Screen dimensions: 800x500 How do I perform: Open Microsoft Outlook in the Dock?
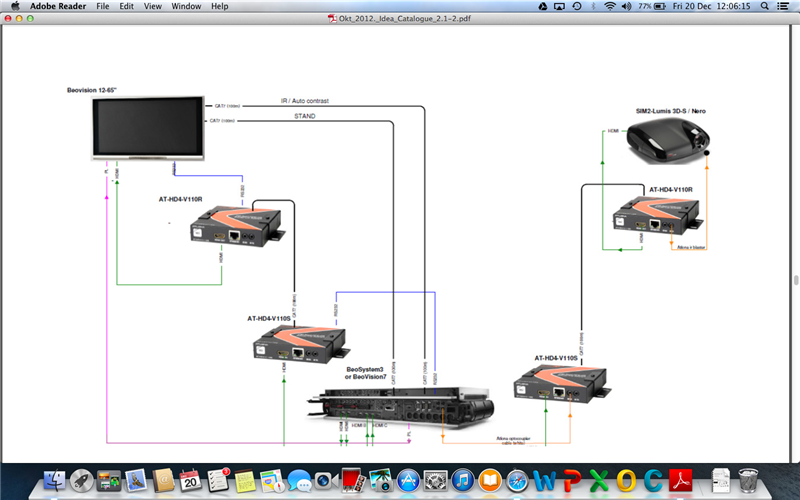coord(626,481)
